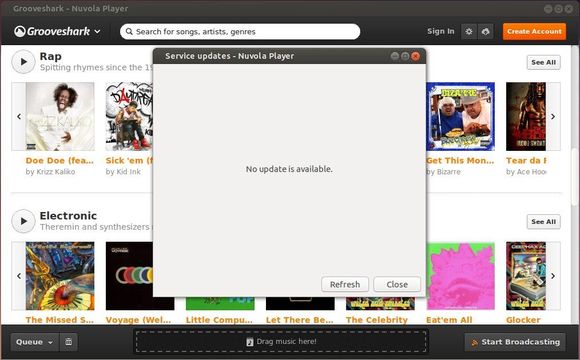The height and width of the screenshot is (360, 580).
Task: Show next Electronic albums with right arrow
Action: (553, 276)
